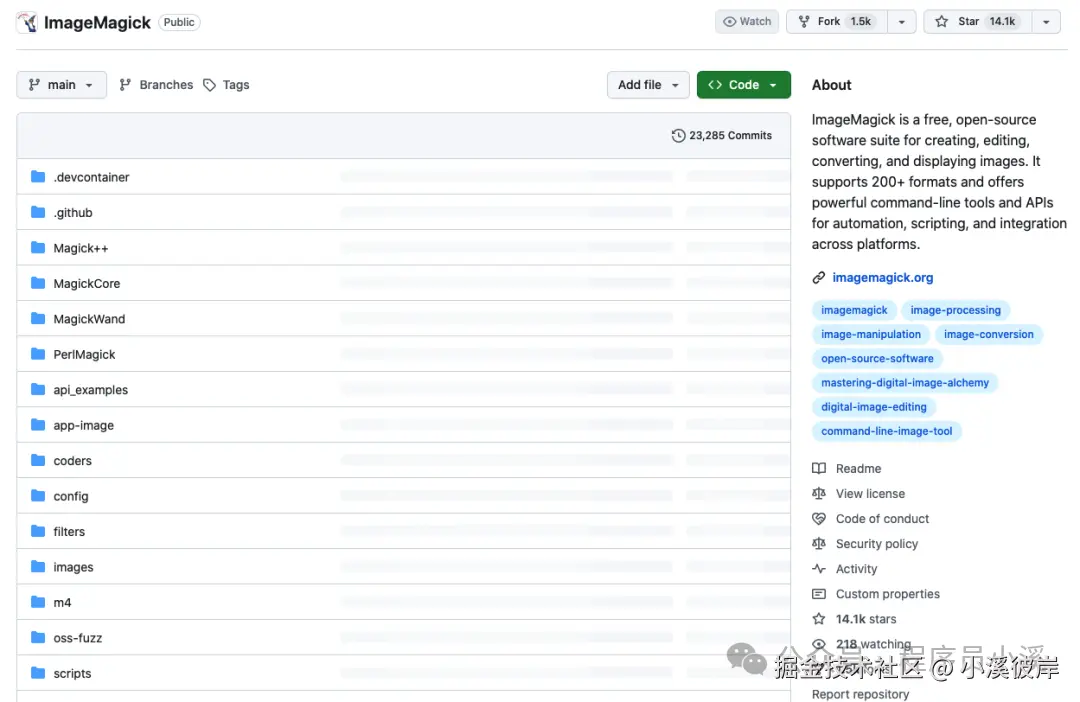Open the coders folder

[x=72, y=461]
